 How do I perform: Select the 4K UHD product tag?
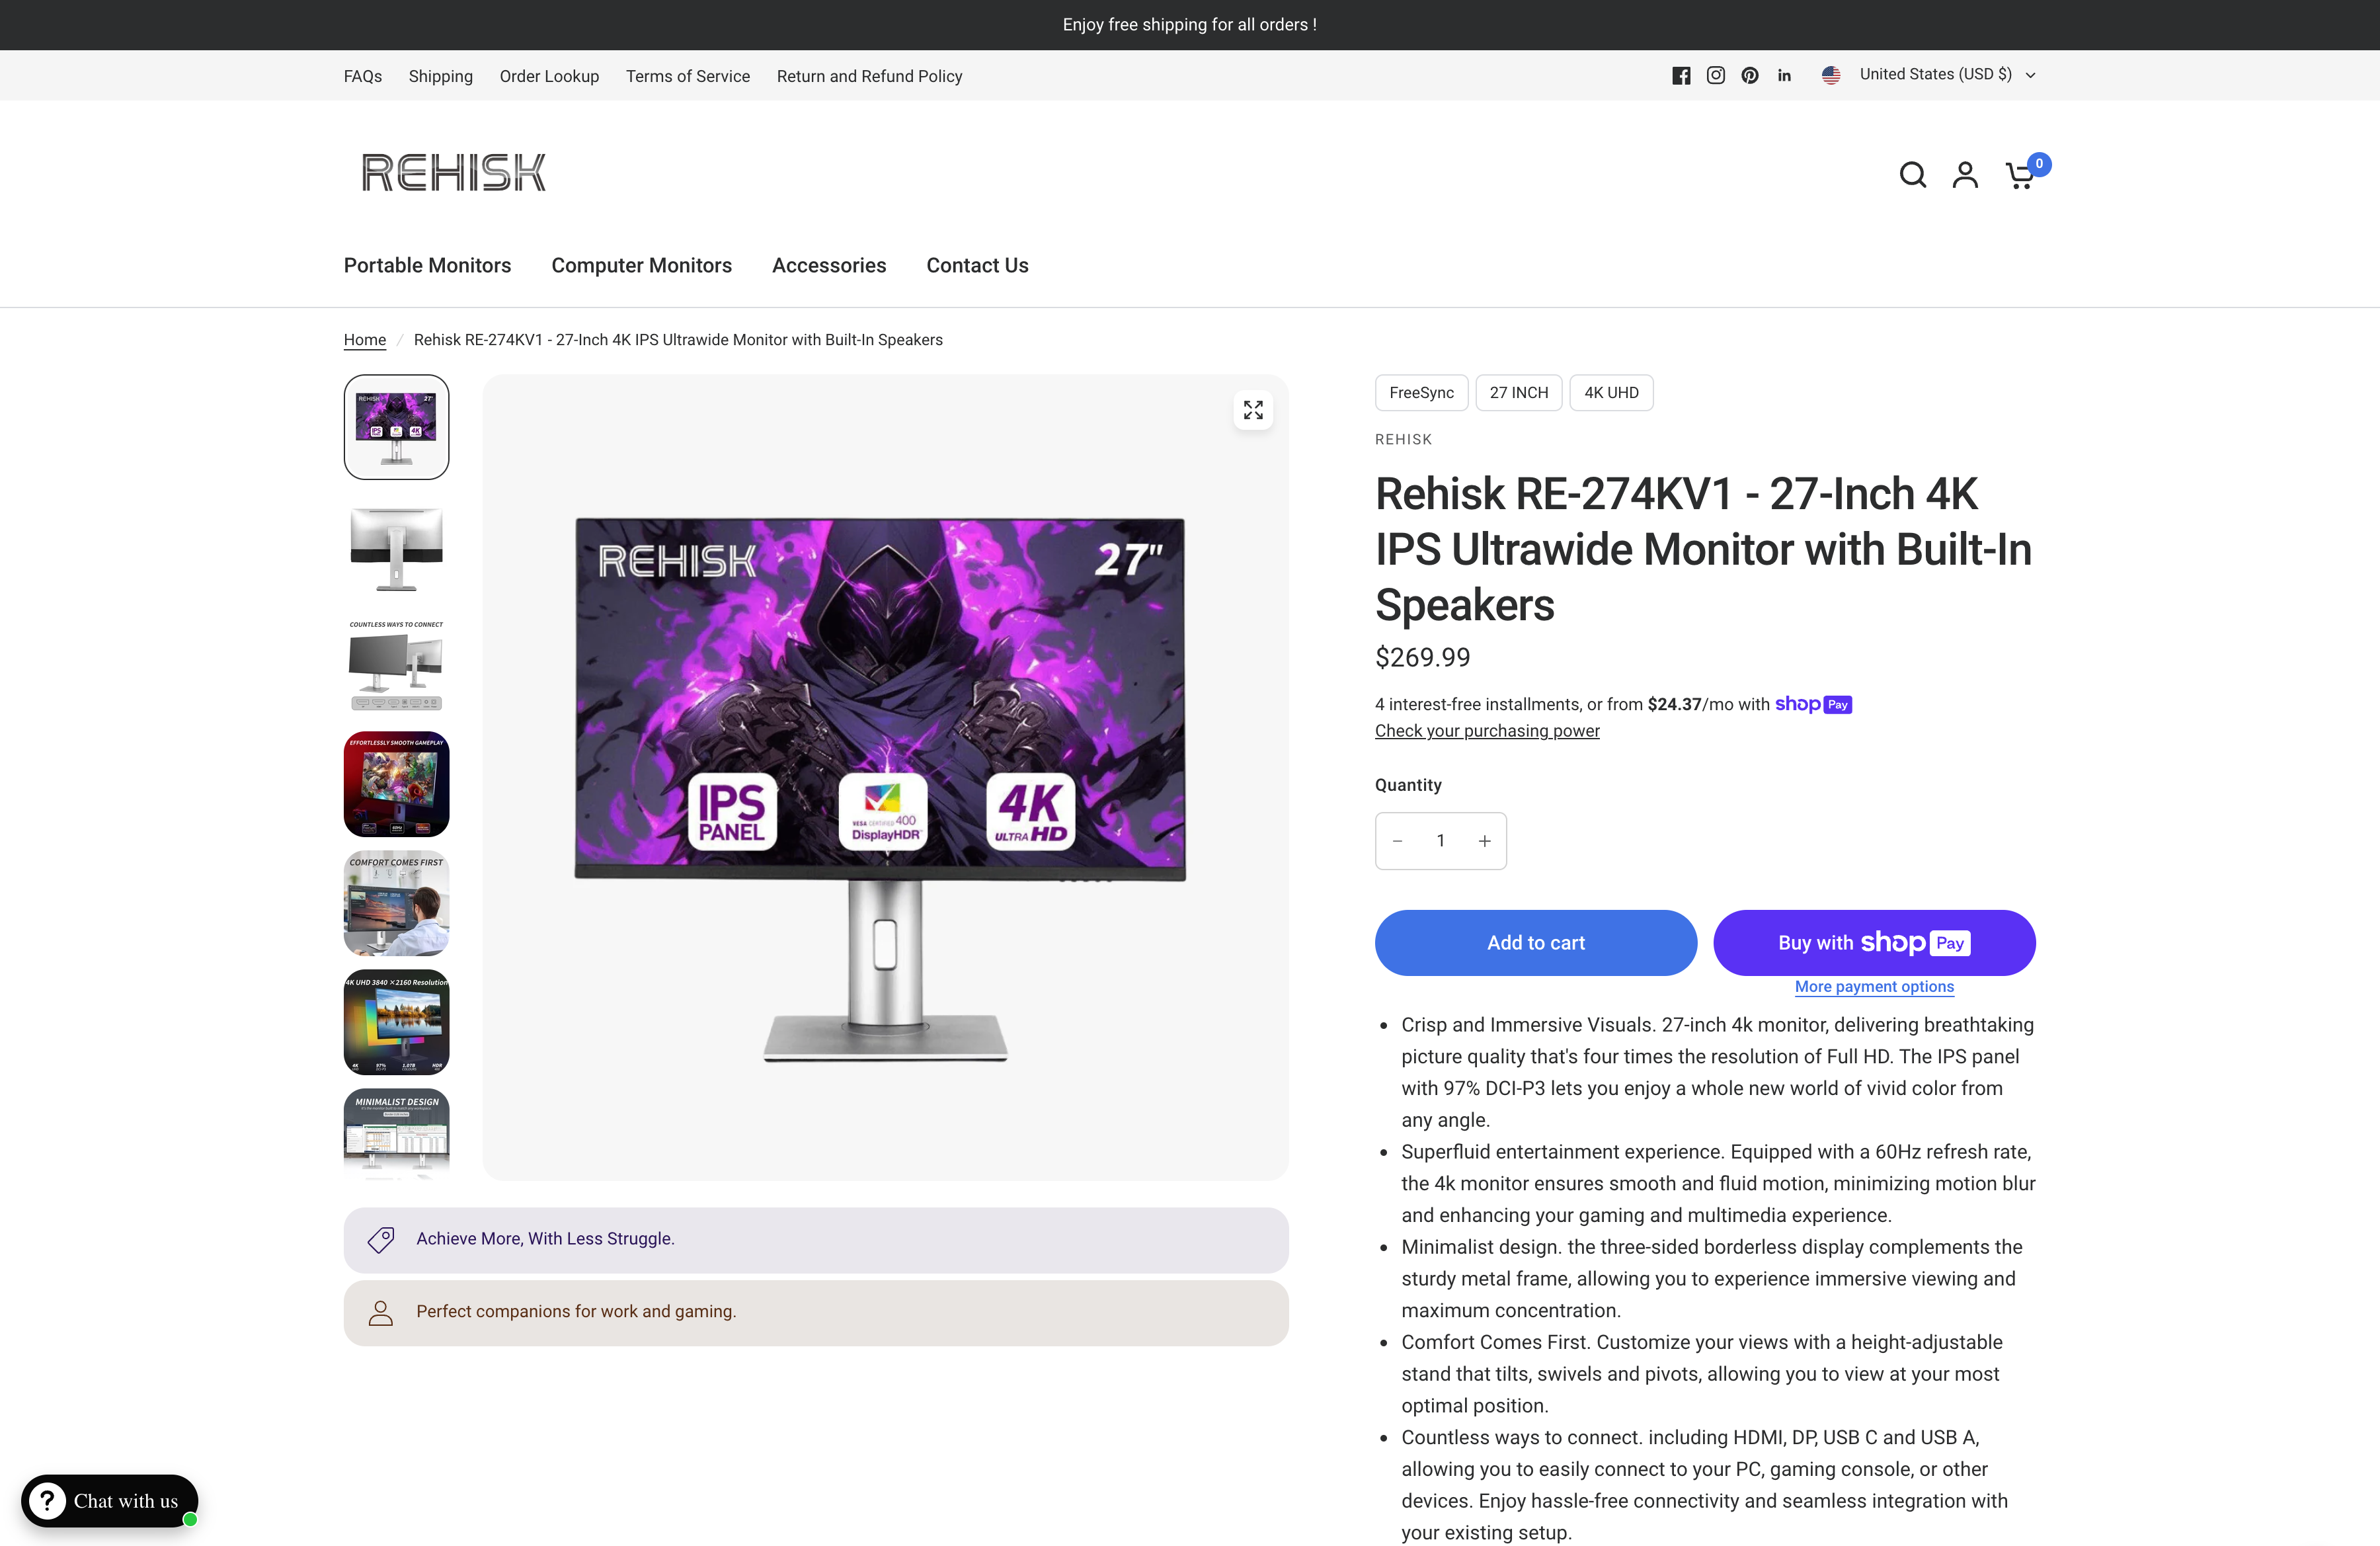(1610, 392)
